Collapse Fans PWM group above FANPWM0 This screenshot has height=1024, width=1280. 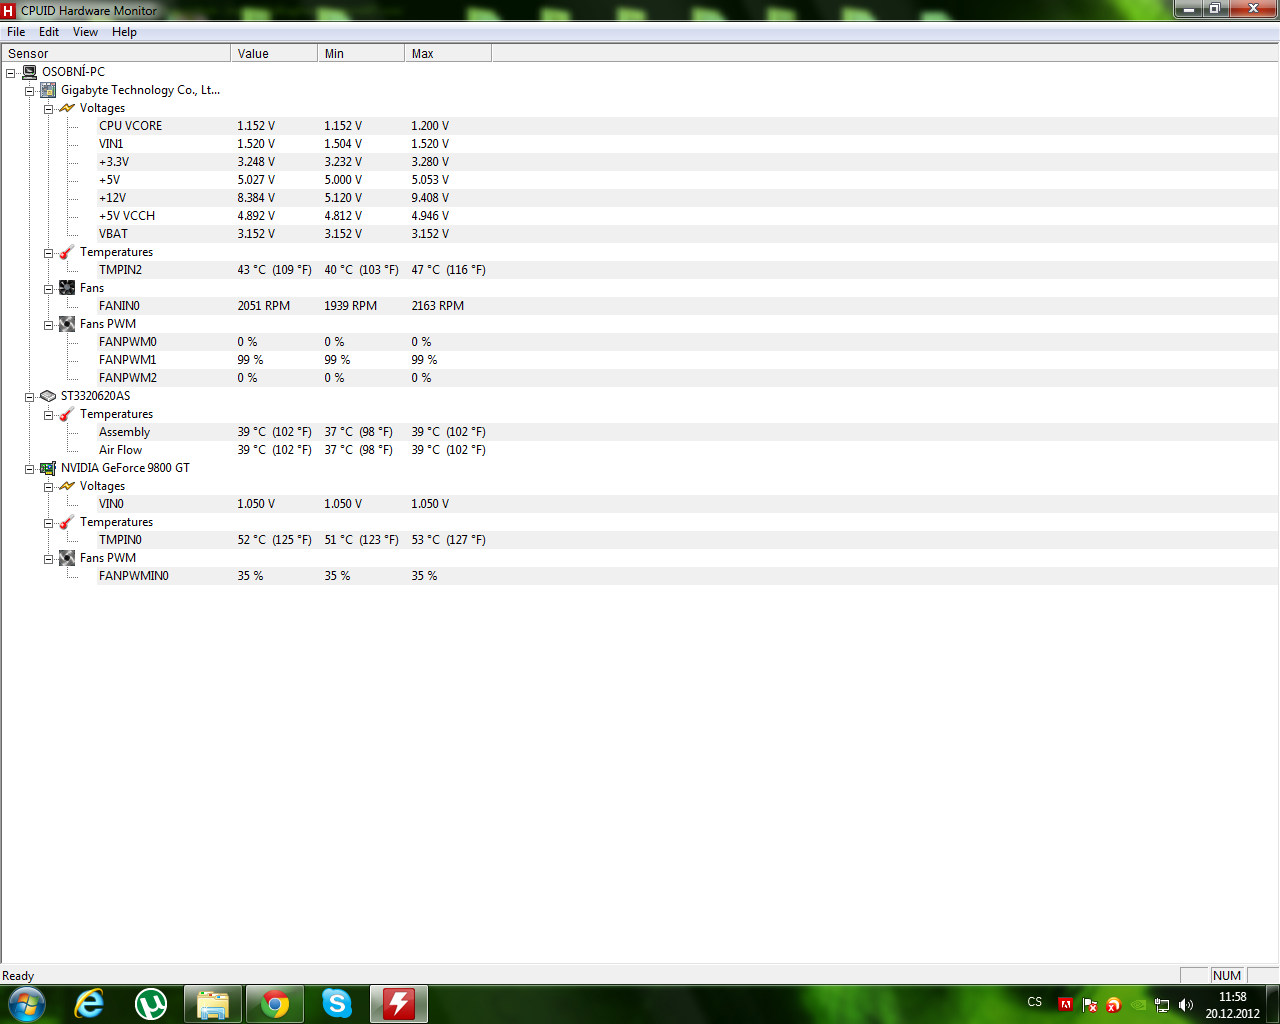click(x=49, y=325)
